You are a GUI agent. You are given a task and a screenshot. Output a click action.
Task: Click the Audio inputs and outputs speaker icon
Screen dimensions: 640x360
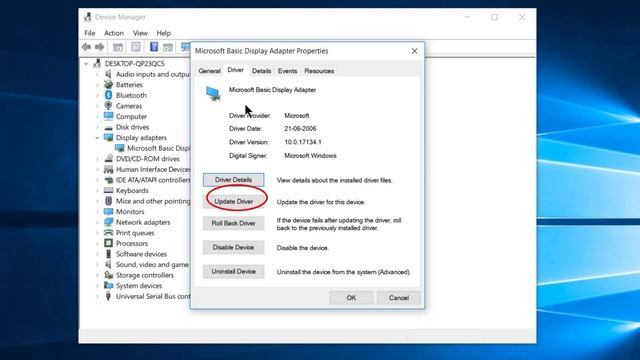pyautogui.click(x=108, y=74)
